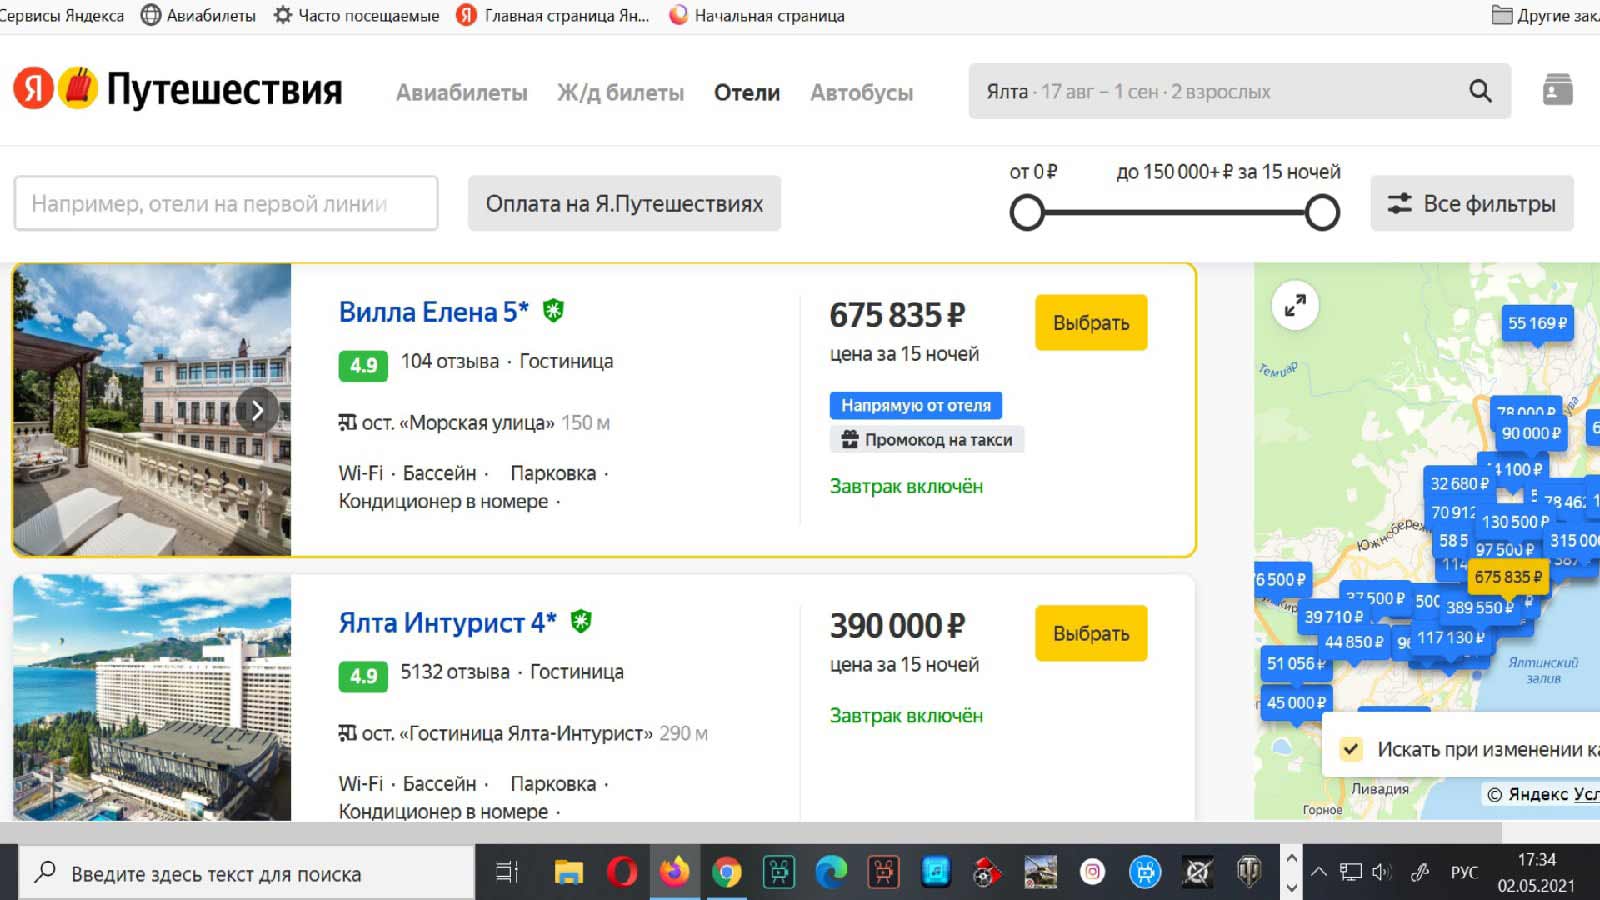Viewport: 1600px width, 900px height.
Task: Click the Напрямую от отеля badge
Action: click(x=915, y=405)
